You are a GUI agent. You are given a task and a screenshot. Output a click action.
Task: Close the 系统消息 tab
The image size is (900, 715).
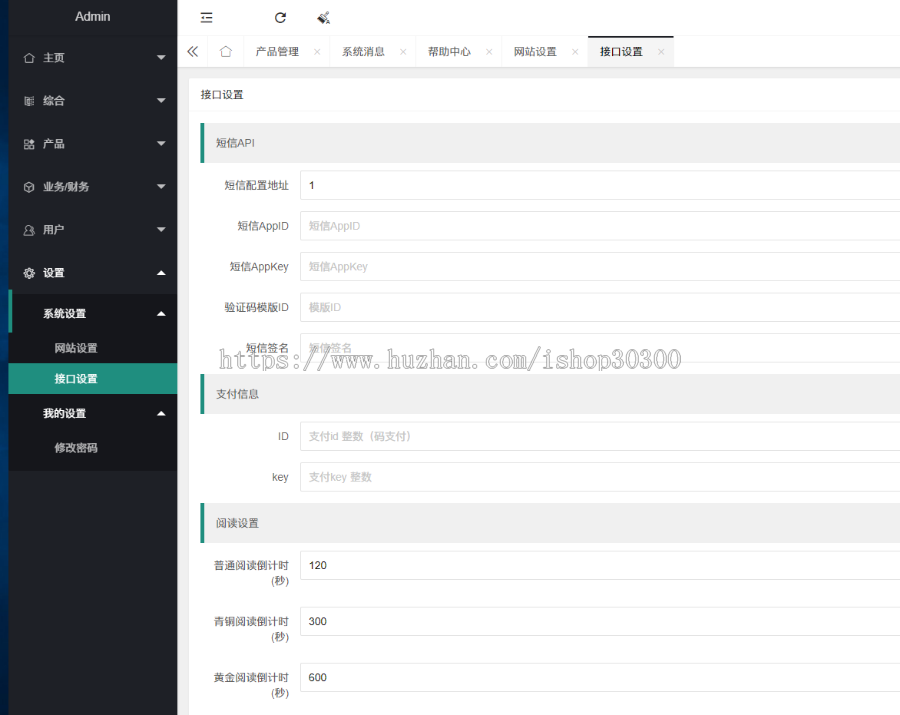point(403,52)
